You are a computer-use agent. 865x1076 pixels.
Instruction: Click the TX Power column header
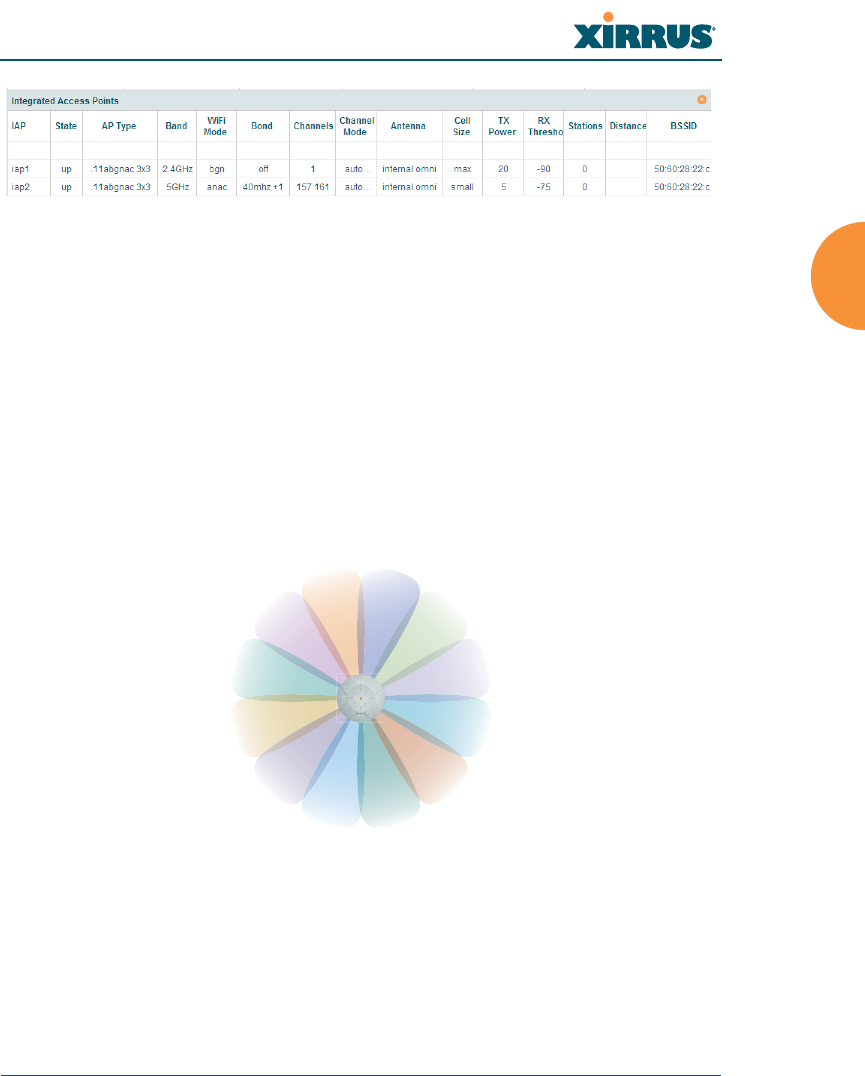coord(503,126)
